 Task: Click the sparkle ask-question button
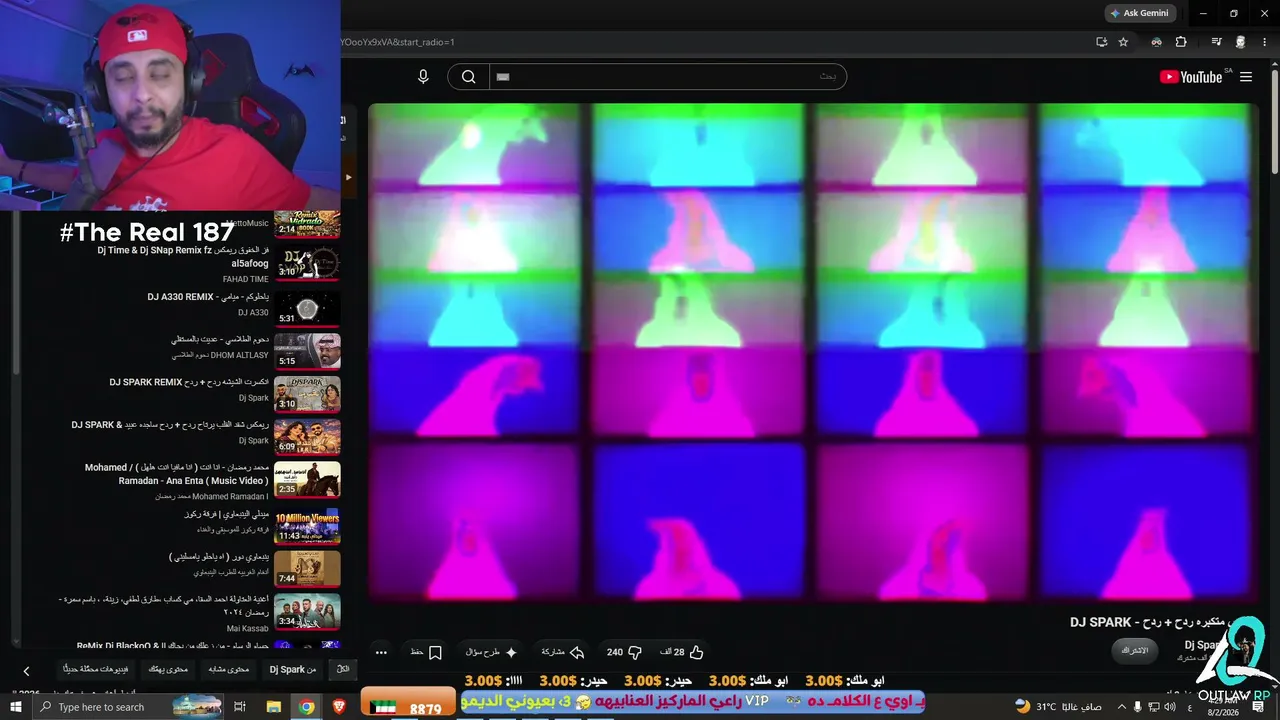coord(492,652)
